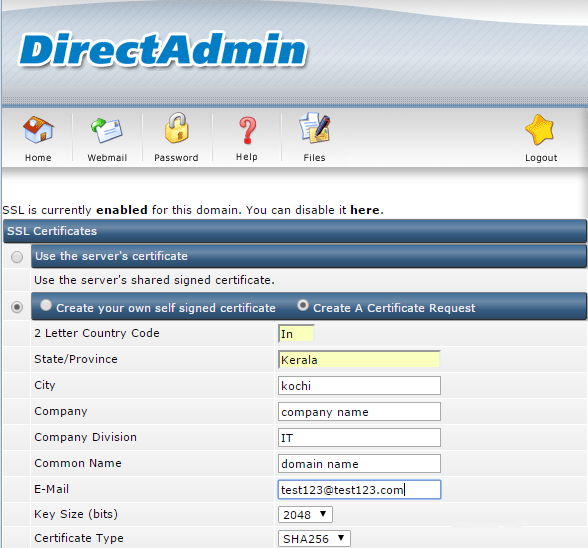Choose Create your own self signed certificate

(x=46, y=305)
